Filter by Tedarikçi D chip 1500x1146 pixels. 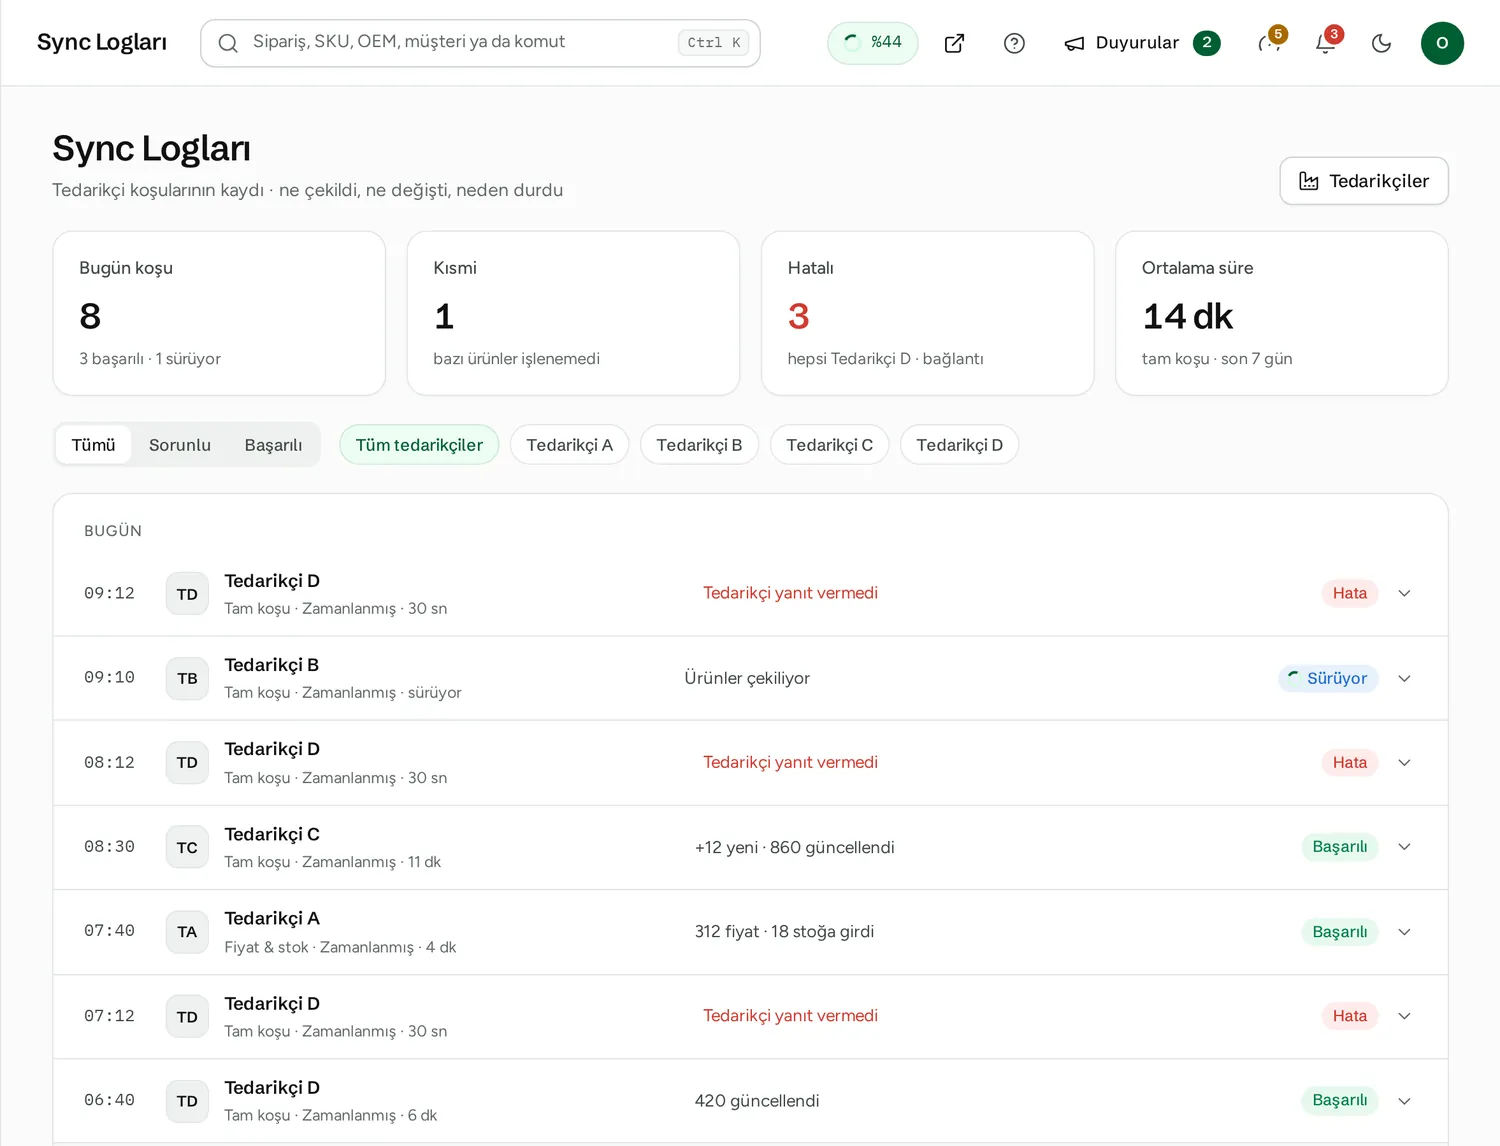tap(959, 445)
